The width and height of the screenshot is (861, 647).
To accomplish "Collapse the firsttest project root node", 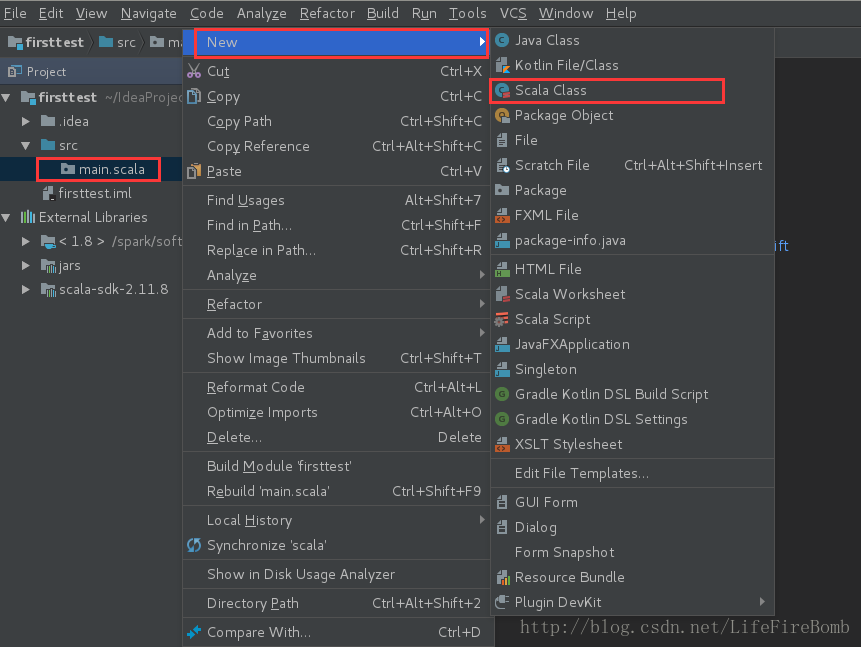I will [7, 98].
